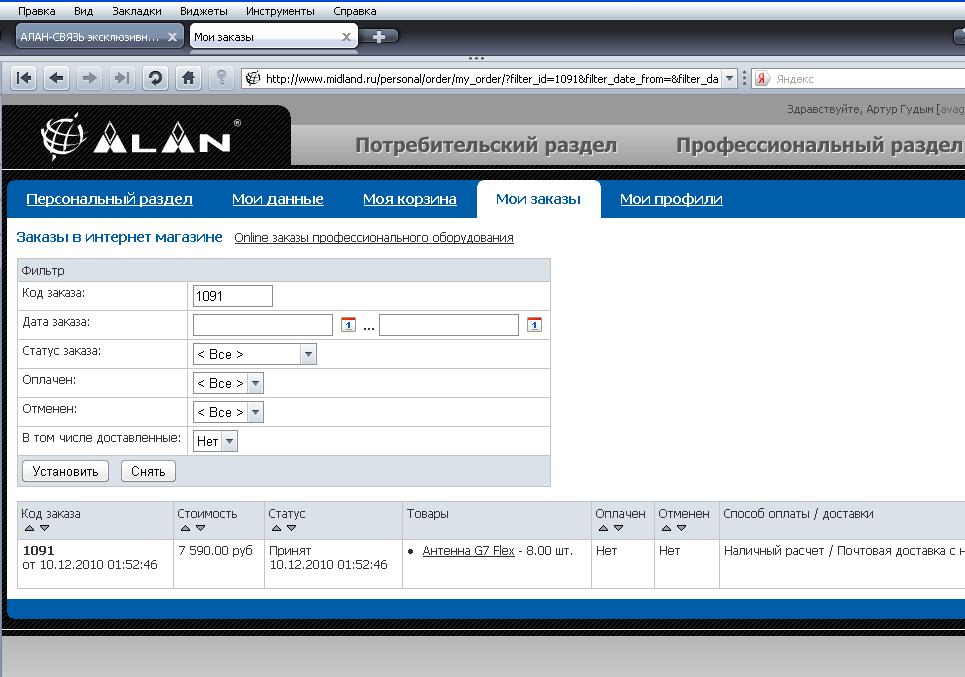Switch to Моя корзина tab

[x=409, y=199]
